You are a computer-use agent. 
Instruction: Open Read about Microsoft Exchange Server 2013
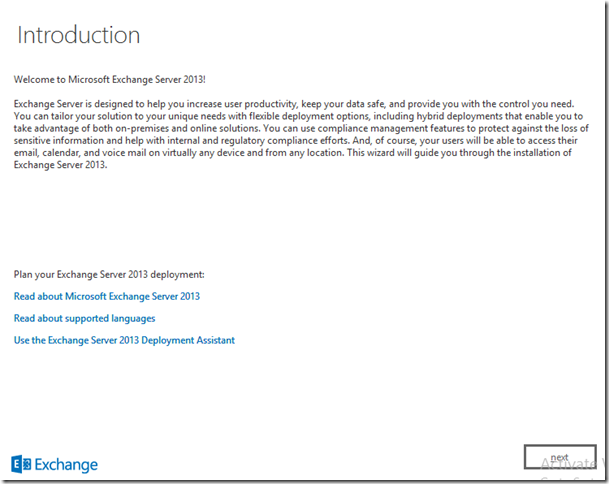point(107,296)
